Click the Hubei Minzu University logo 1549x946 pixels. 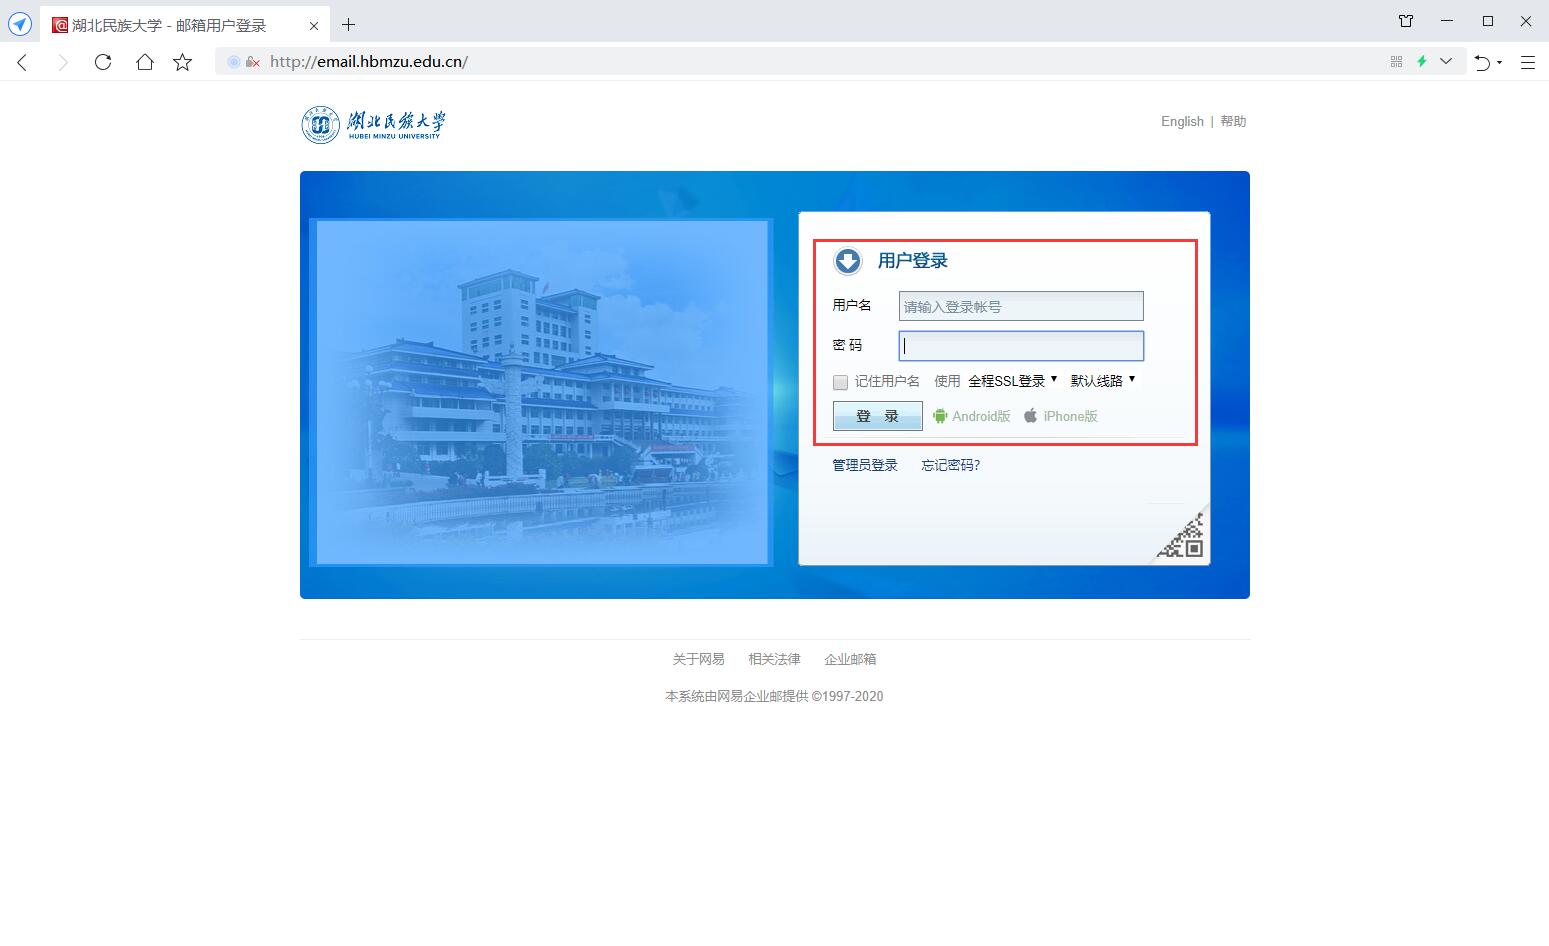(373, 124)
